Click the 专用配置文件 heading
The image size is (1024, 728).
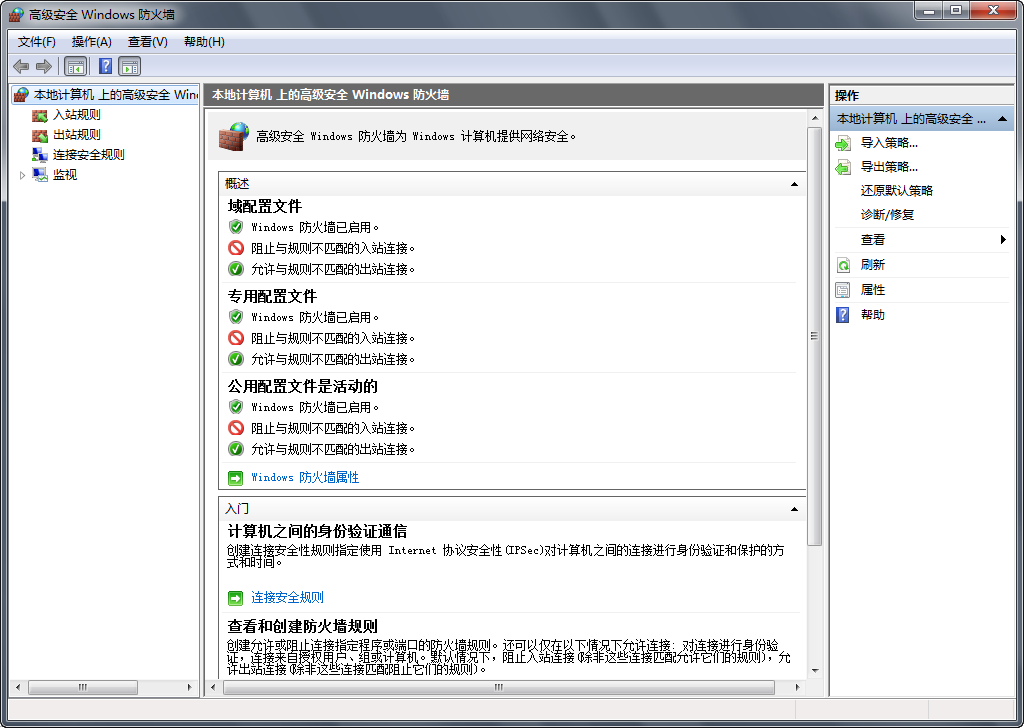[x=272, y=297]
